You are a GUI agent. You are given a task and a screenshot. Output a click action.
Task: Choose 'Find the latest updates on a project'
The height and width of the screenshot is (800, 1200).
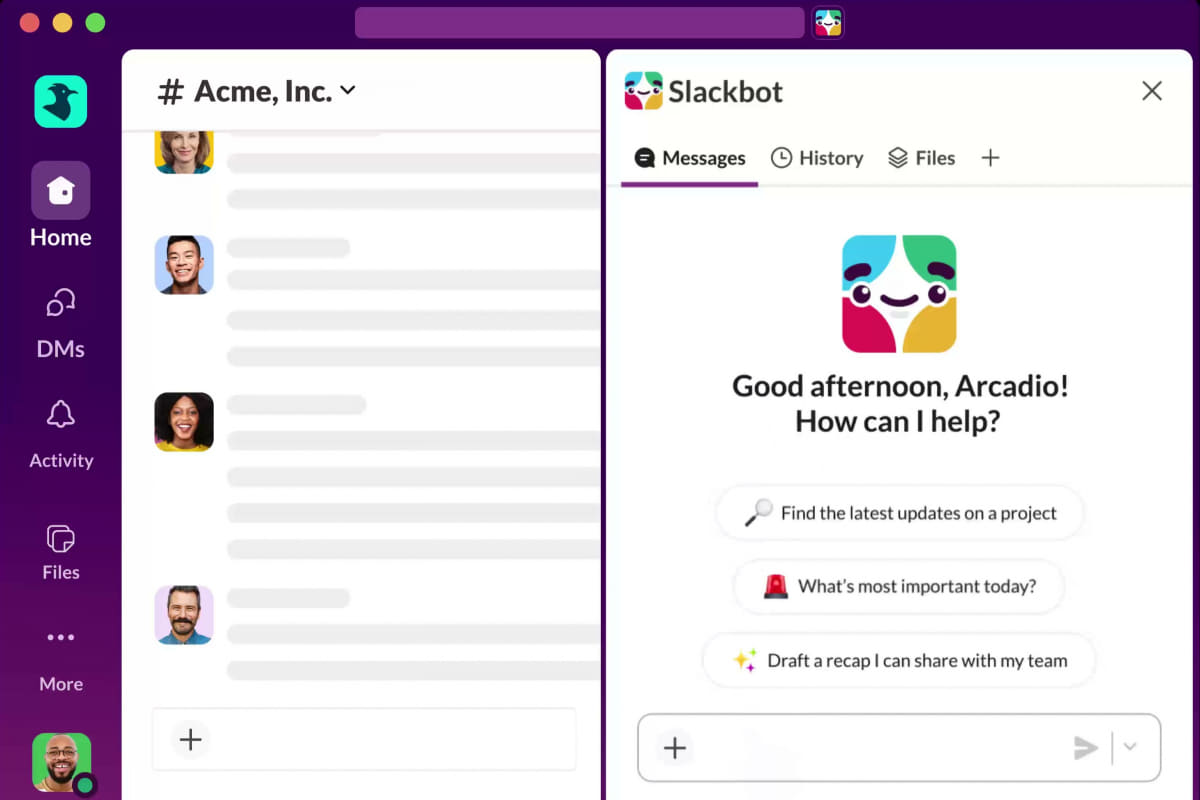[x=900, y=513]
